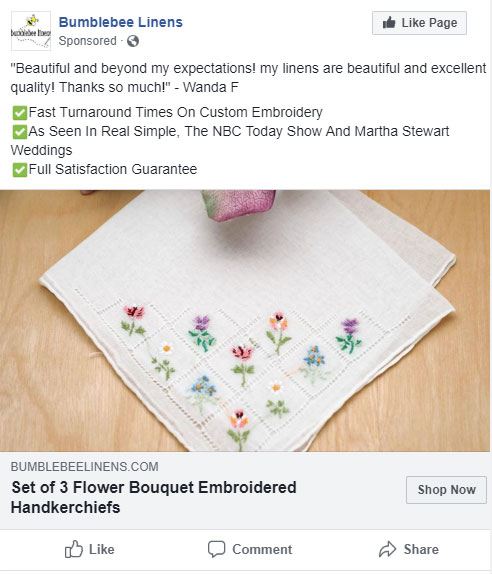Image resolution: width=492 pixels, height=574 pixels.
Task: Click the Like thumbs-up outline icon
Action: pos(74,549)
